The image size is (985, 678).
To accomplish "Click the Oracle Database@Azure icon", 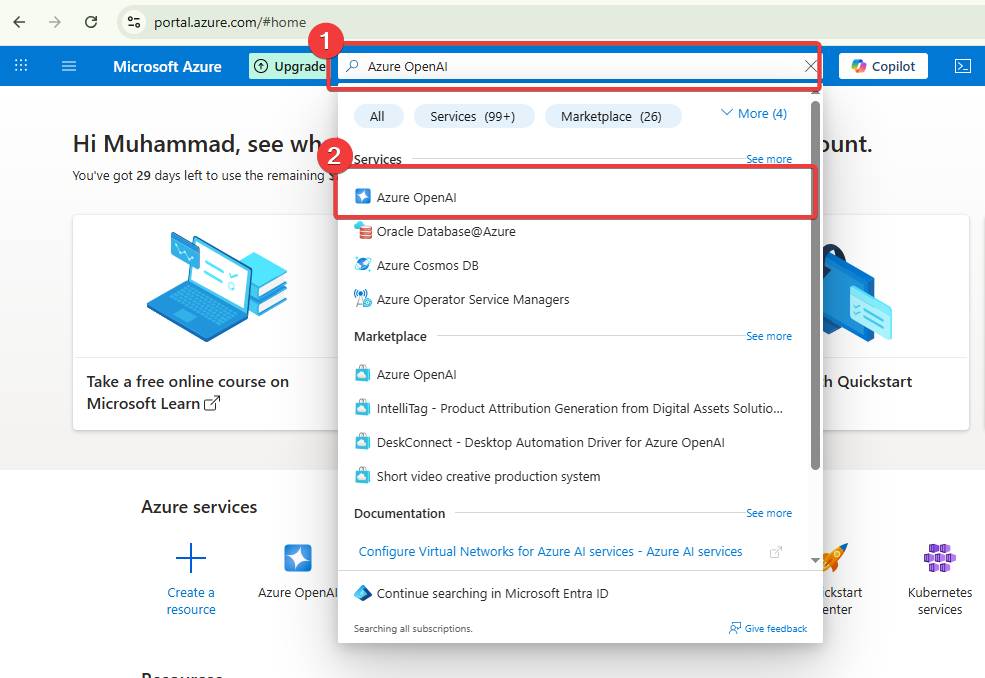I will point(362,231).
